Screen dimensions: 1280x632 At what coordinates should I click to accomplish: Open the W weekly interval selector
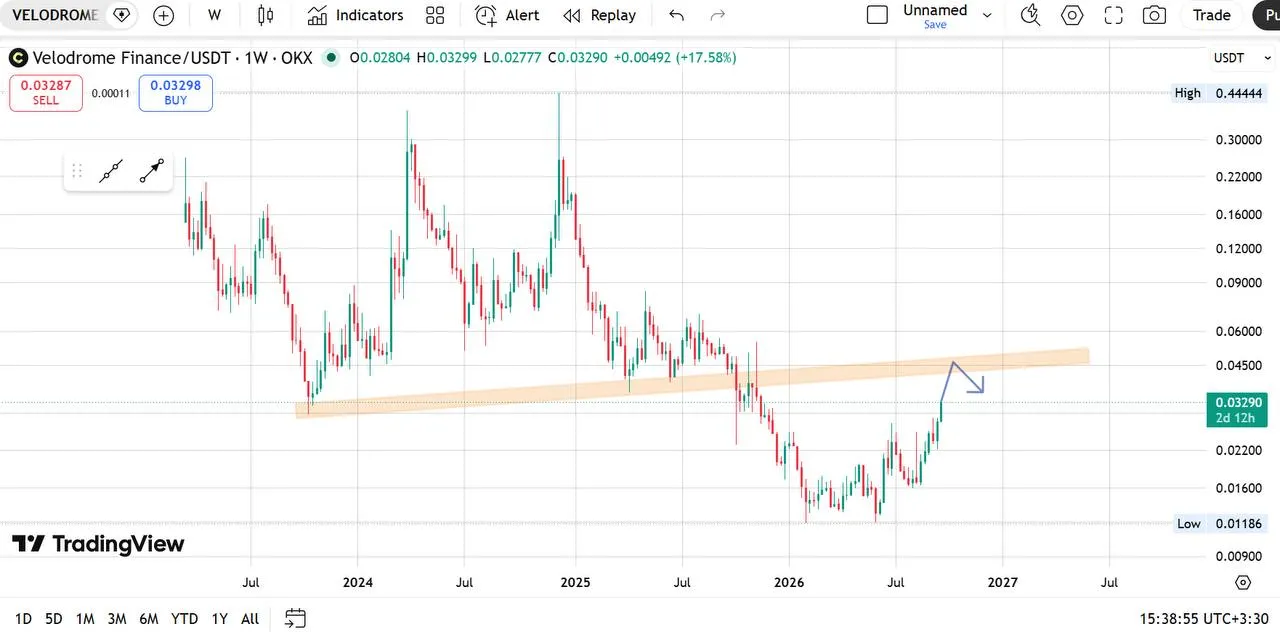(215, 15)
